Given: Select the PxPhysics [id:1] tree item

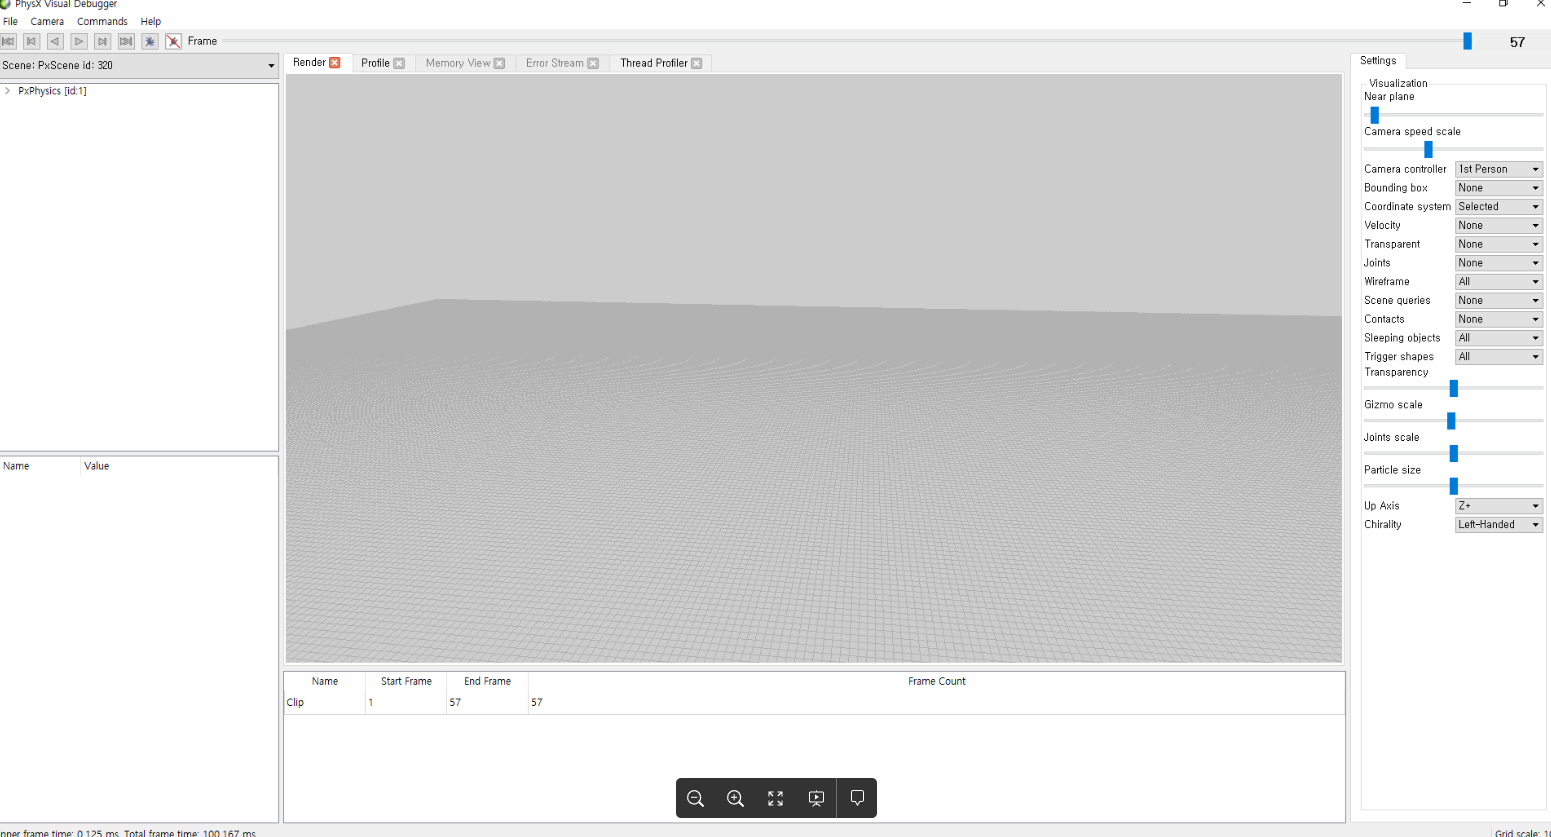Looking at the screenshot, I should 52,91.
